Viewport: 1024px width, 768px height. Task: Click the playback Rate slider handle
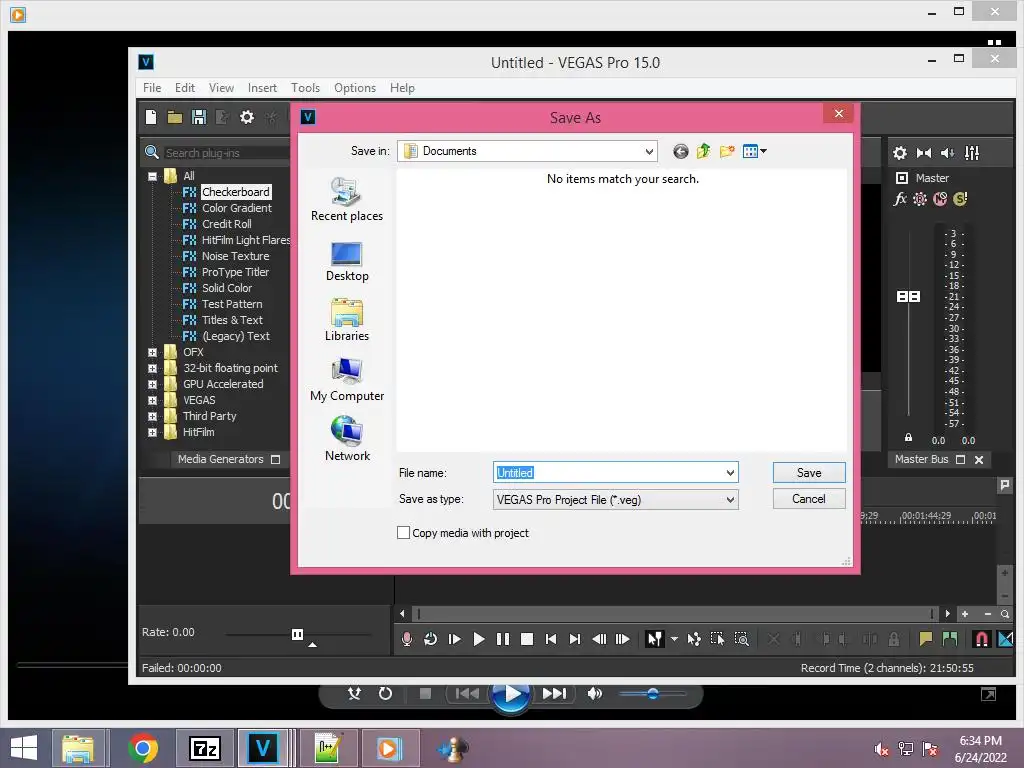(297, 634)
